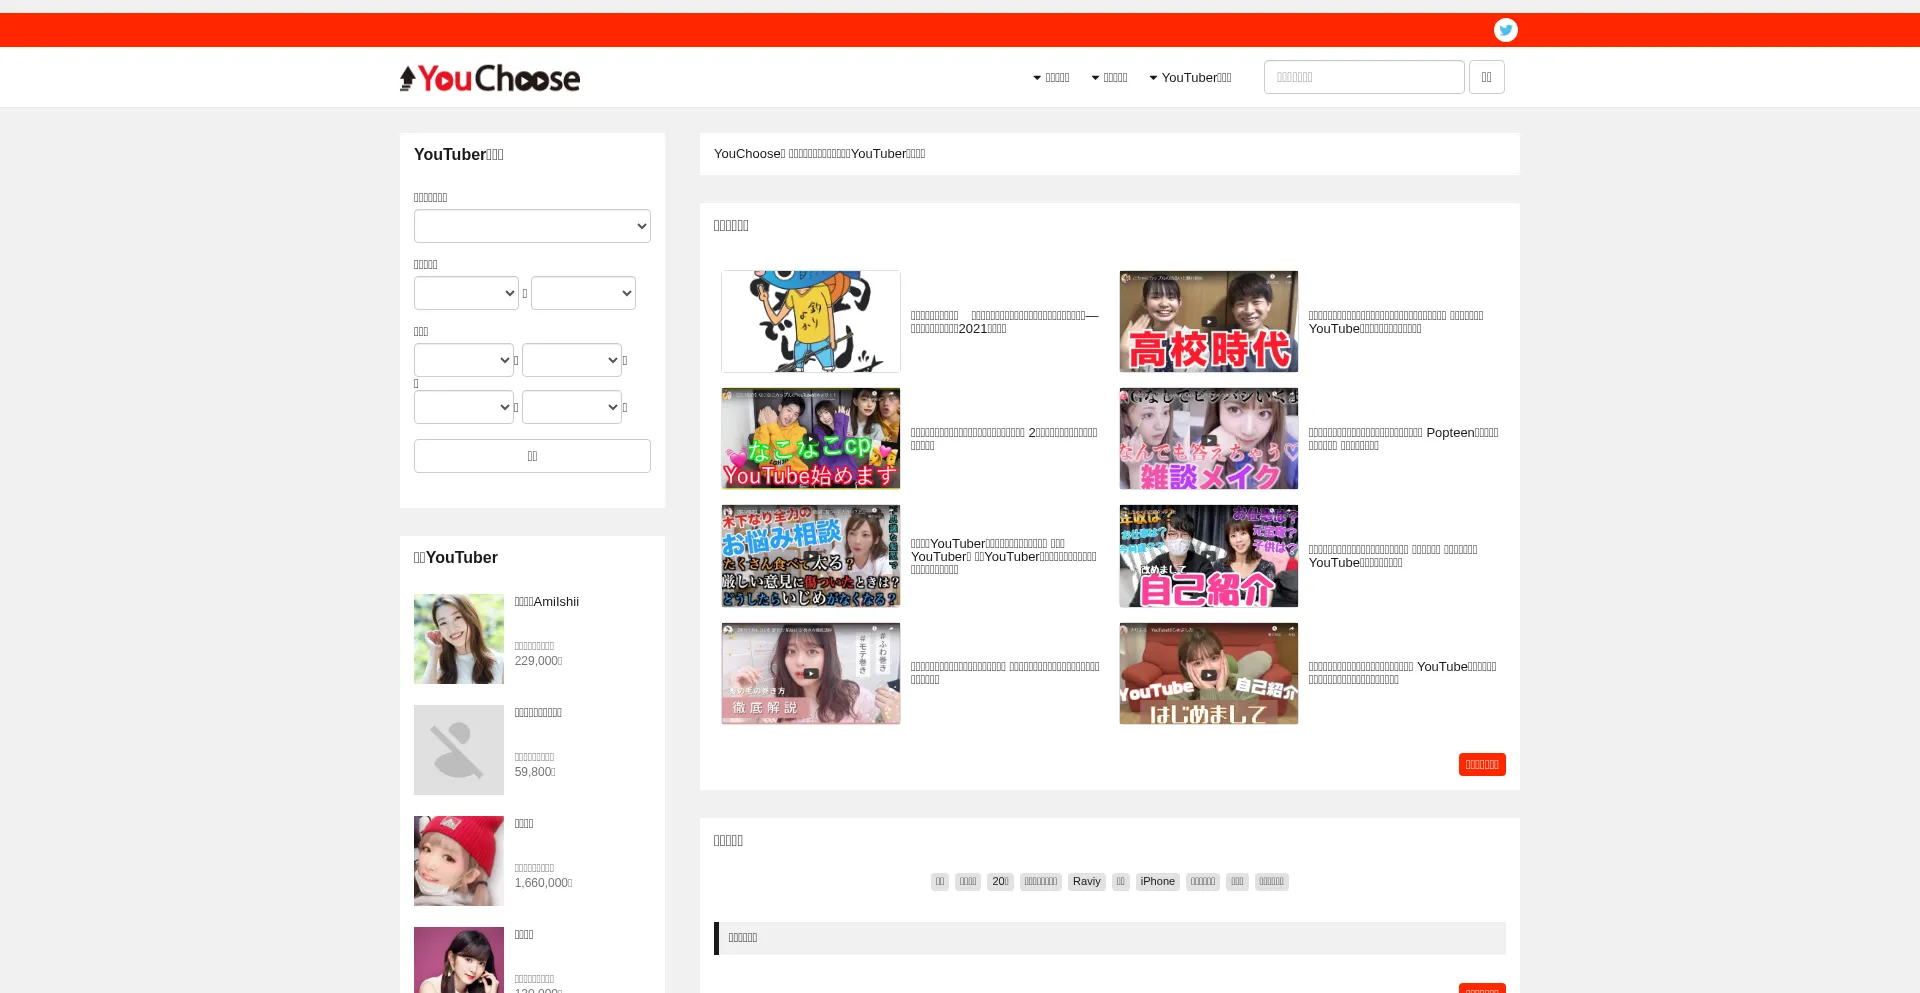Image resolution: width=1920 pixels, height=993 pixels.
Task: Play the red sofa はじめまして video
Action: pyautogui.click(x=1208, y=673)
